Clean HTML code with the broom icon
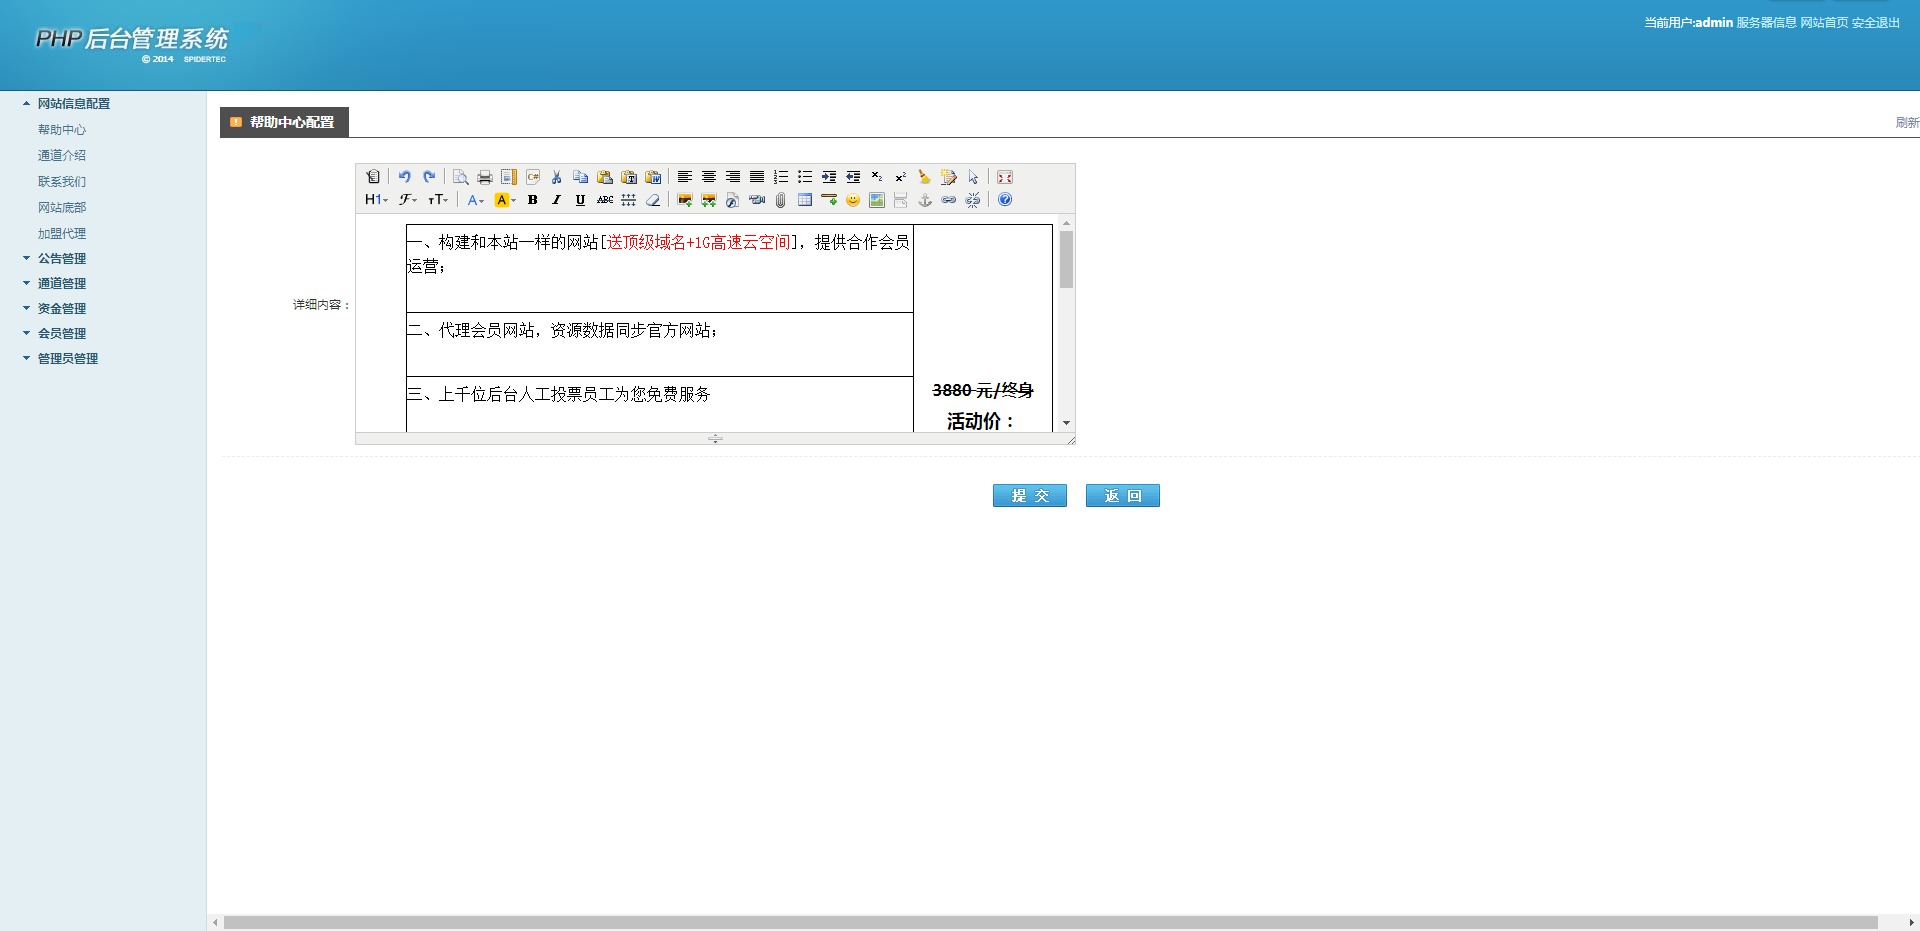Viewport: 1920px width, 931px height. coord(925,177)
